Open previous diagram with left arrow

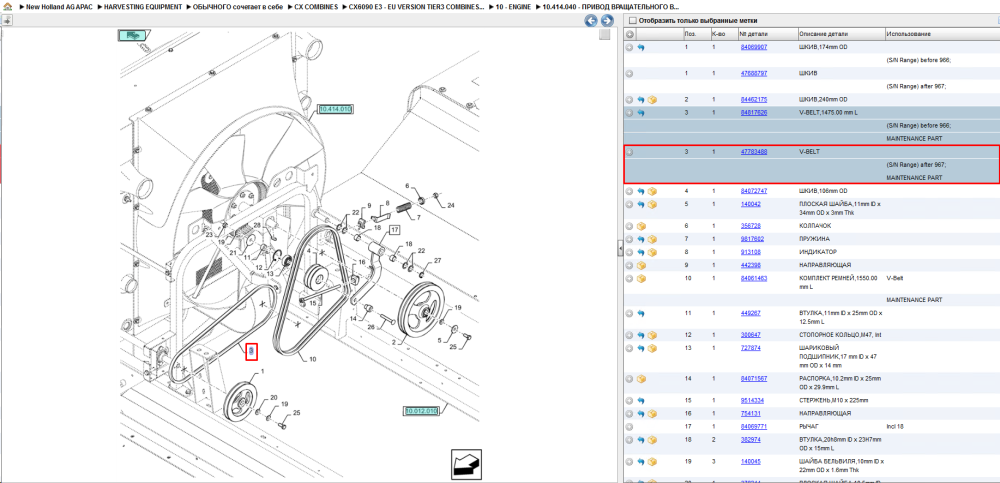click(x=591, y=21)
